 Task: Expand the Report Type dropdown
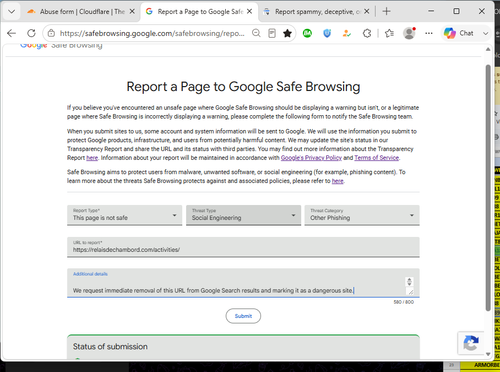[x=125, y=215]
